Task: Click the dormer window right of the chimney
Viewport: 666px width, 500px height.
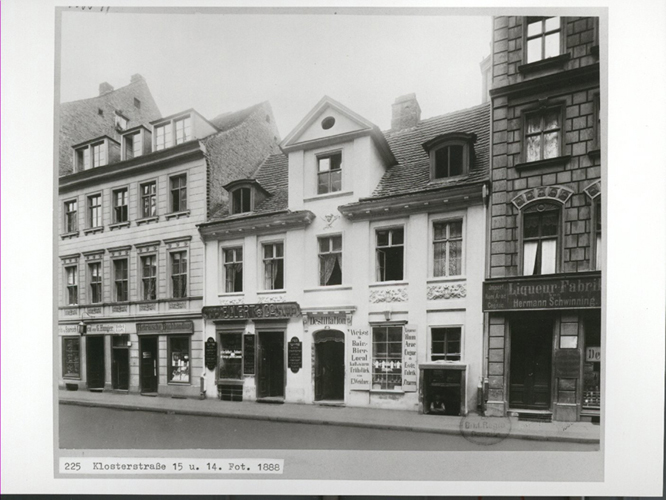Action: [449, 158]
